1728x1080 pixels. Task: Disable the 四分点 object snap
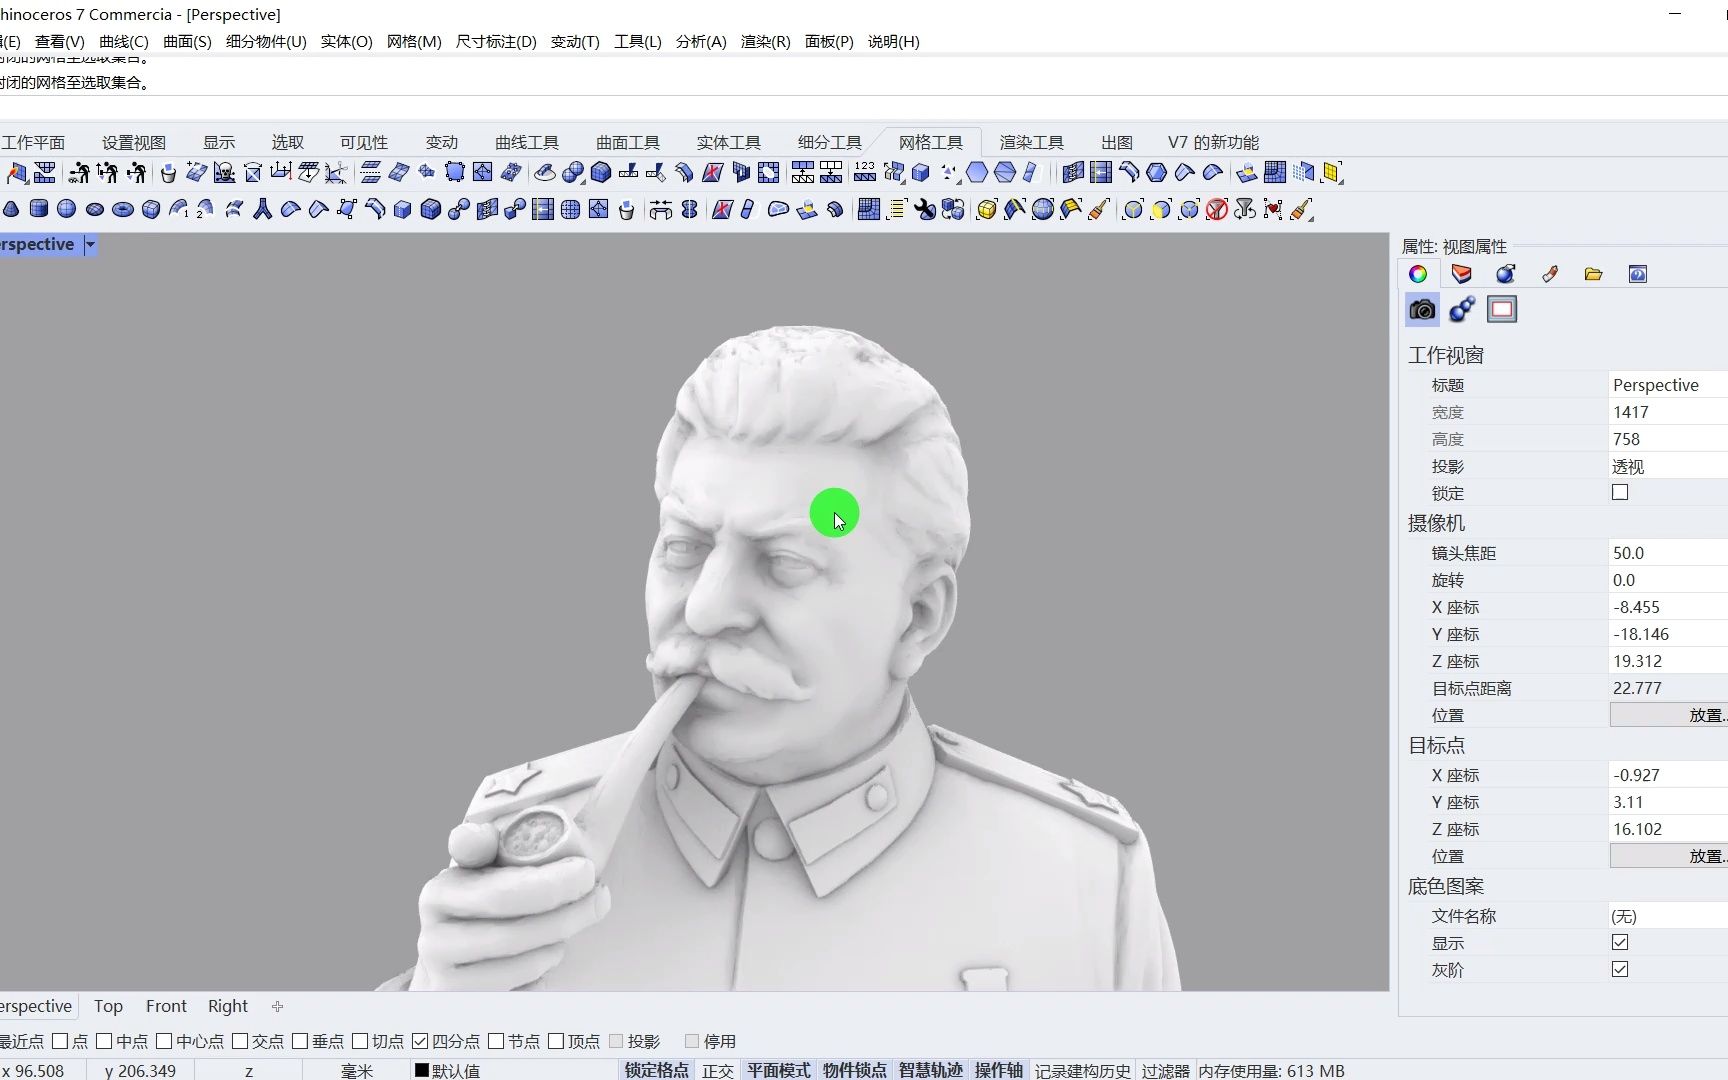point(421,1040)
